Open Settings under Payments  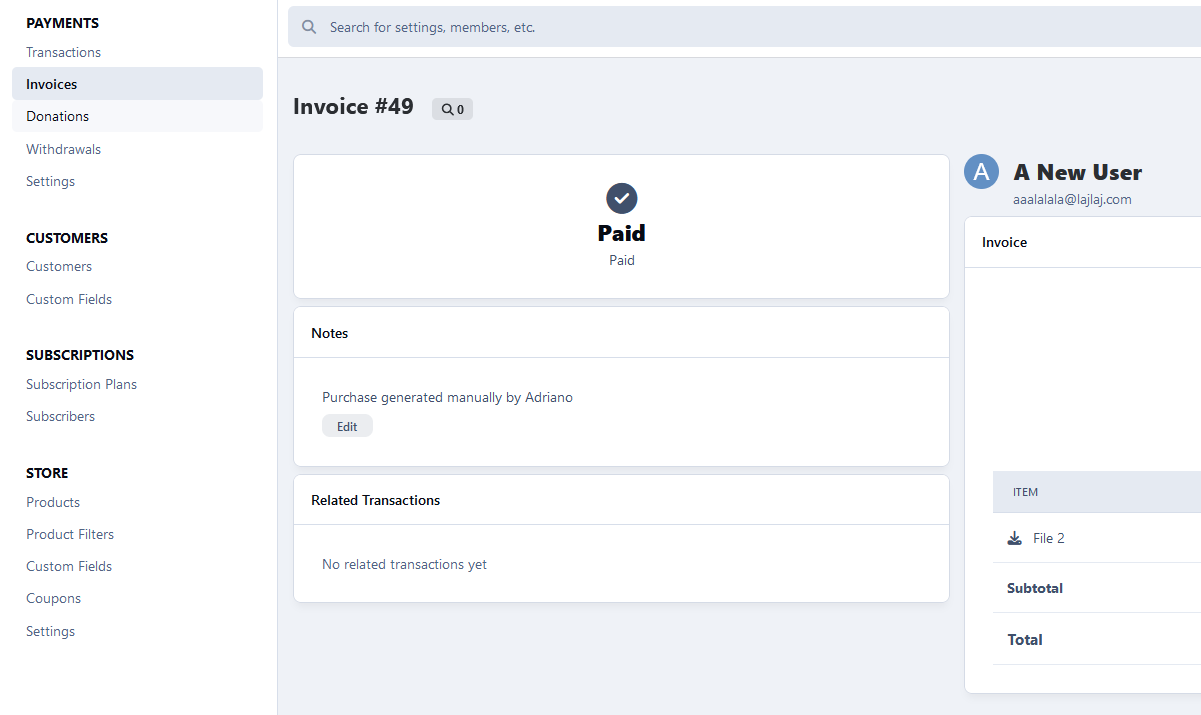click(x=50, y=181)
